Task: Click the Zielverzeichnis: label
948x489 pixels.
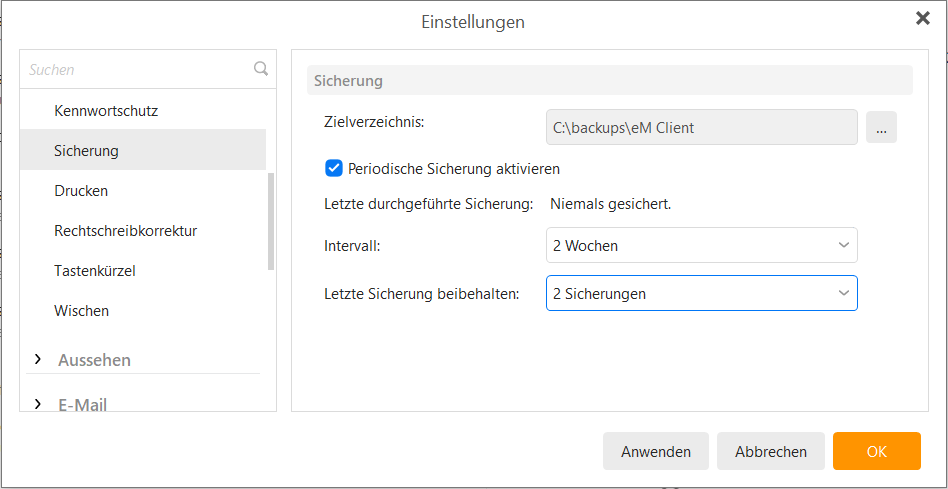Action: (375, 121)
